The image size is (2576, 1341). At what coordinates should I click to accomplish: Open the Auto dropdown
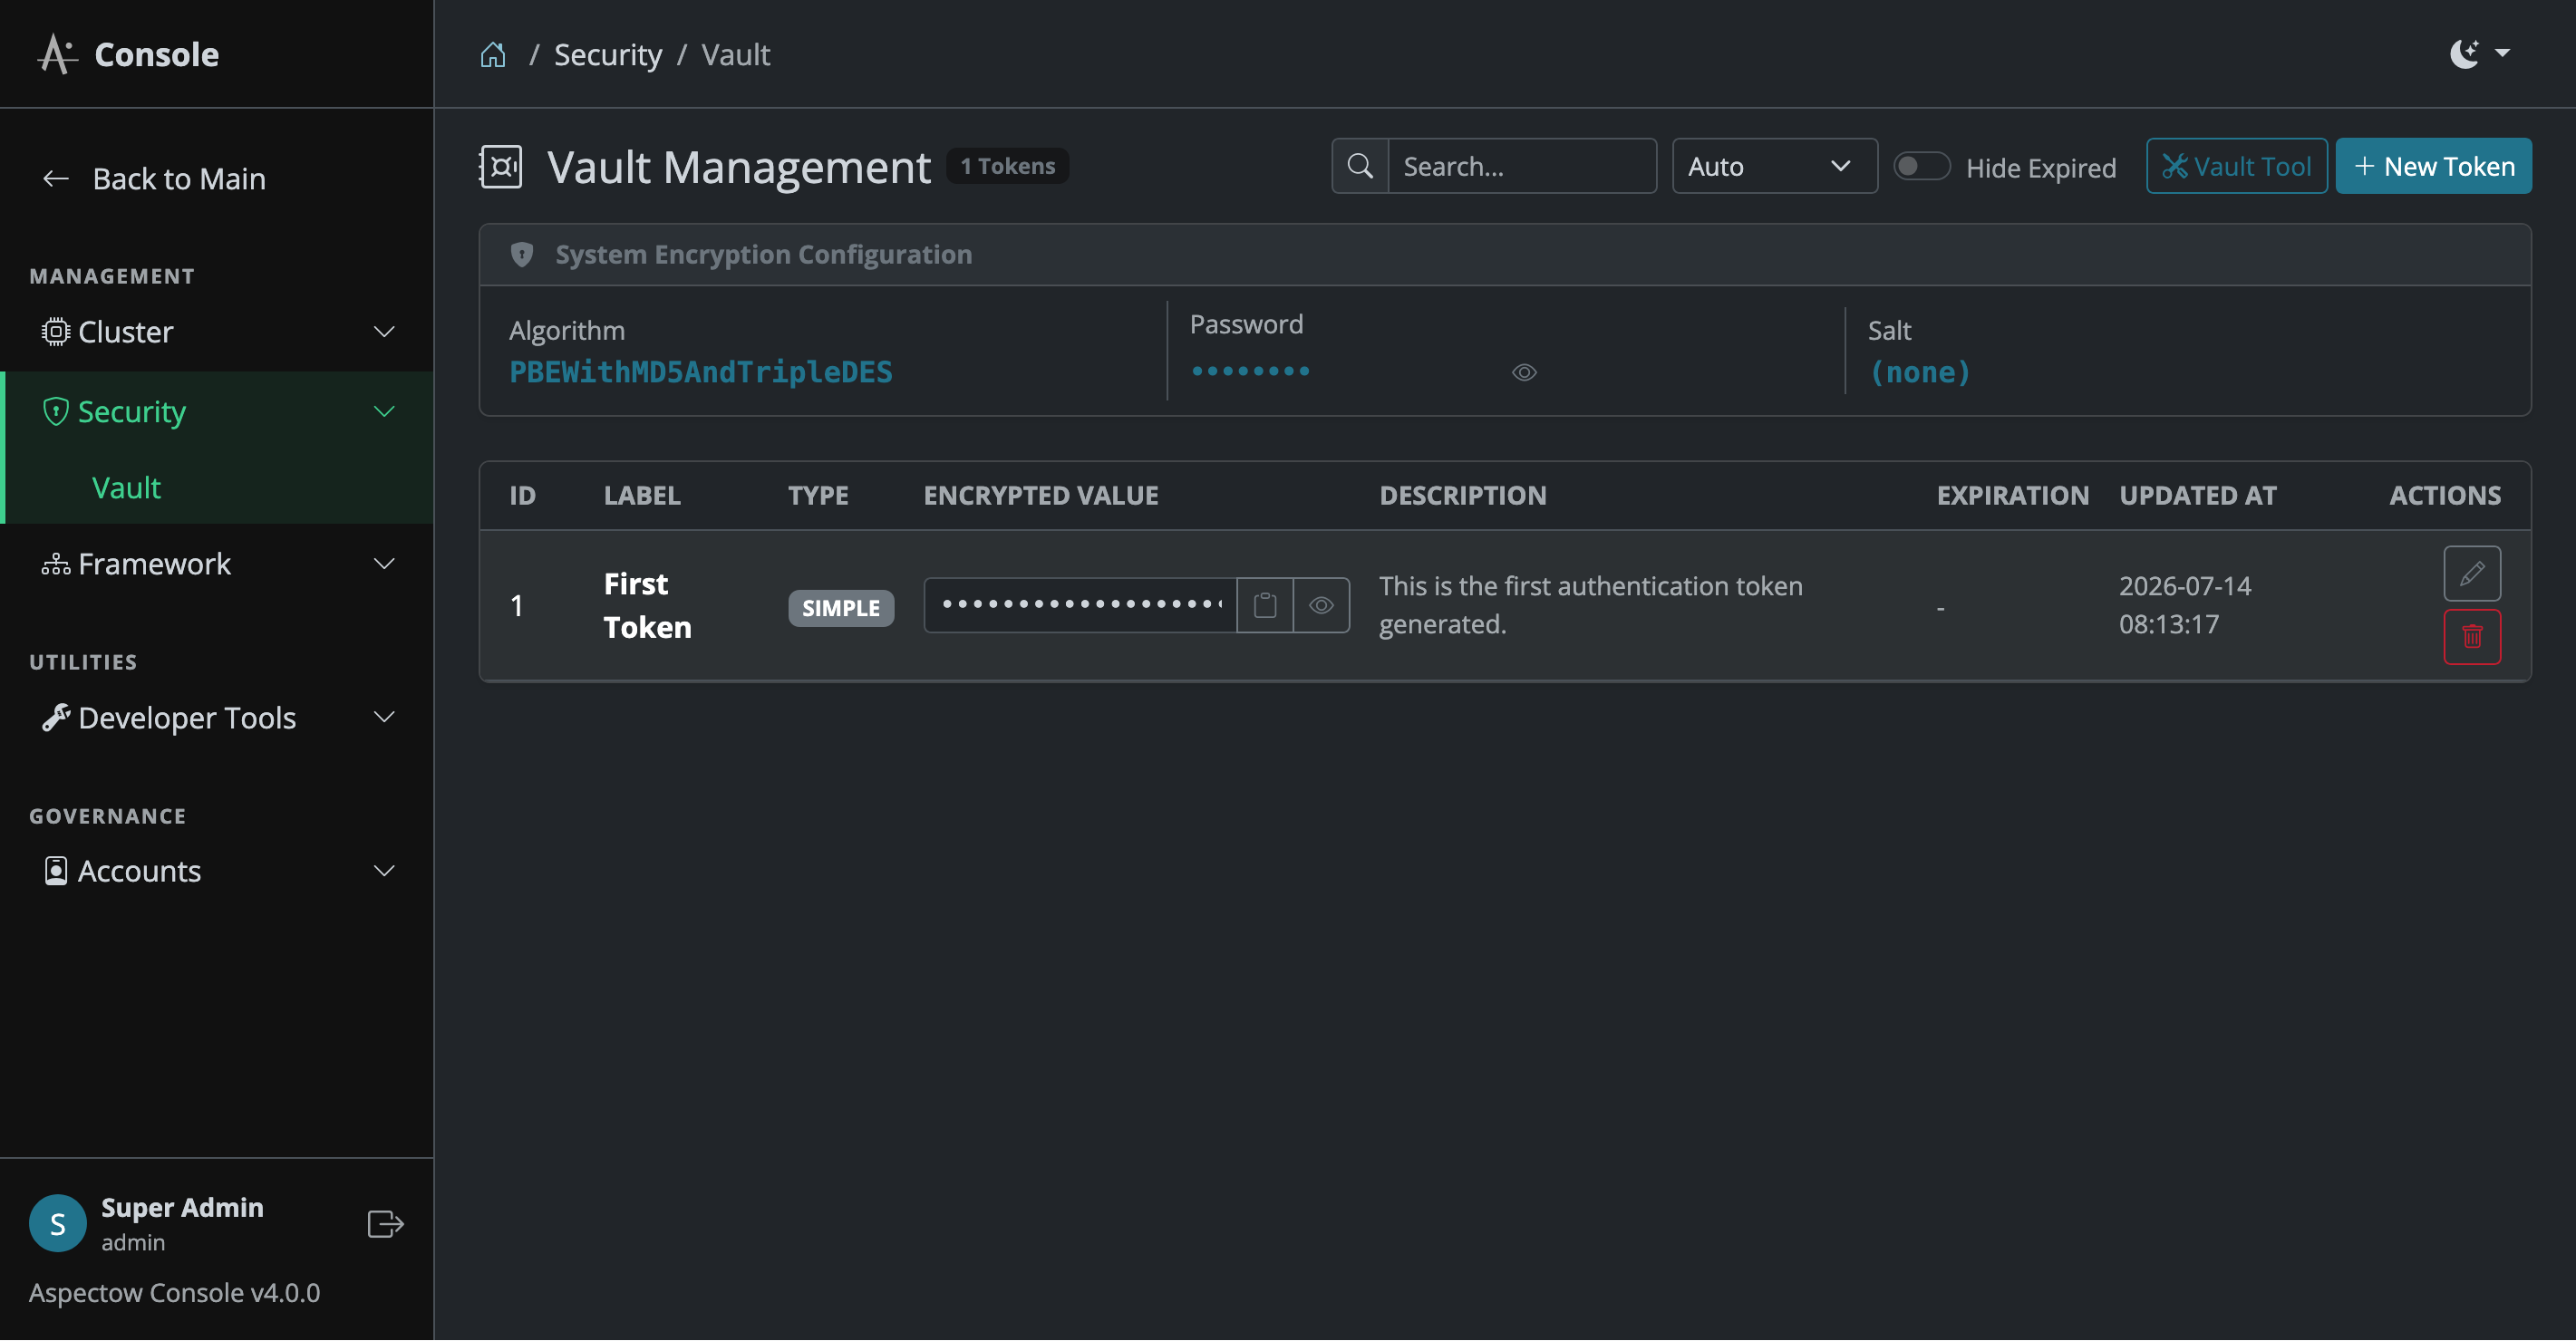pos(1774,166)
